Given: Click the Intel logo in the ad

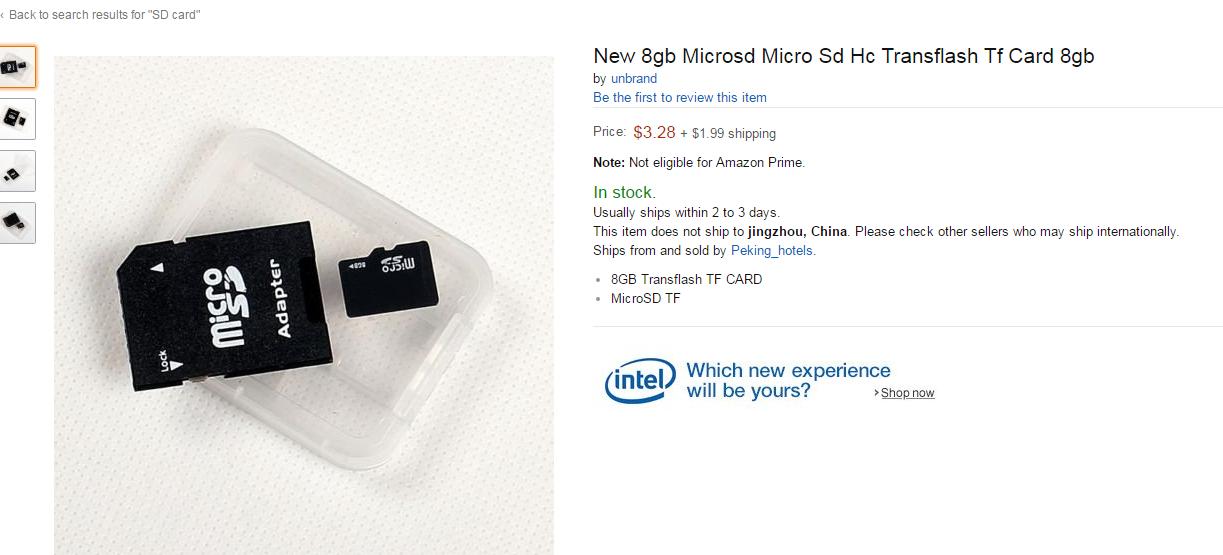Looking at the screenshot, I should pyautogui.click(x=640, y=381).
